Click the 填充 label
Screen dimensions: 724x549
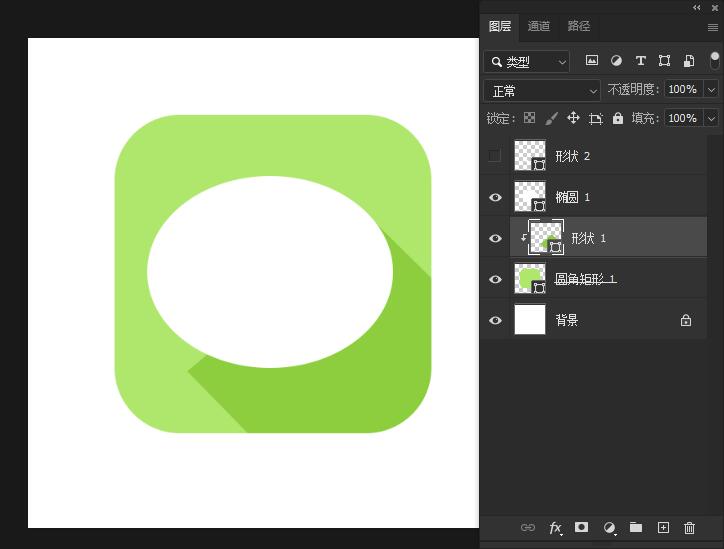pyautogui.click(x=645, y=119)
